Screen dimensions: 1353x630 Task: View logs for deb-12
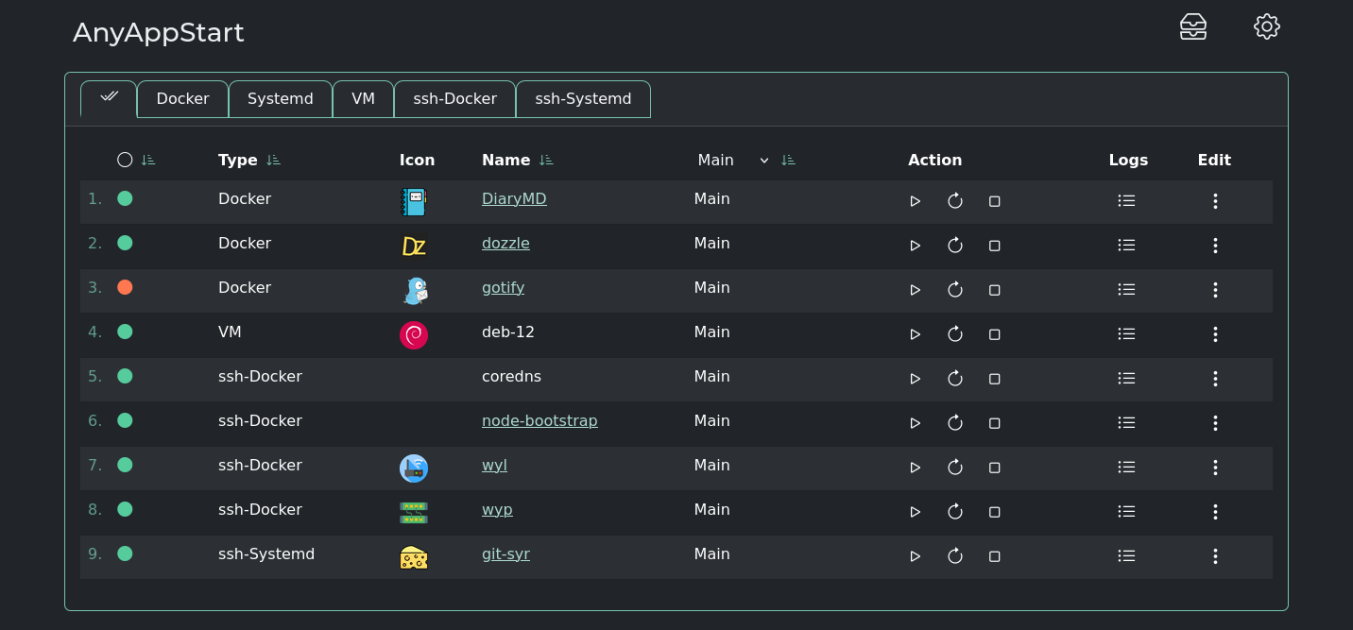[x=1126, y=334]
